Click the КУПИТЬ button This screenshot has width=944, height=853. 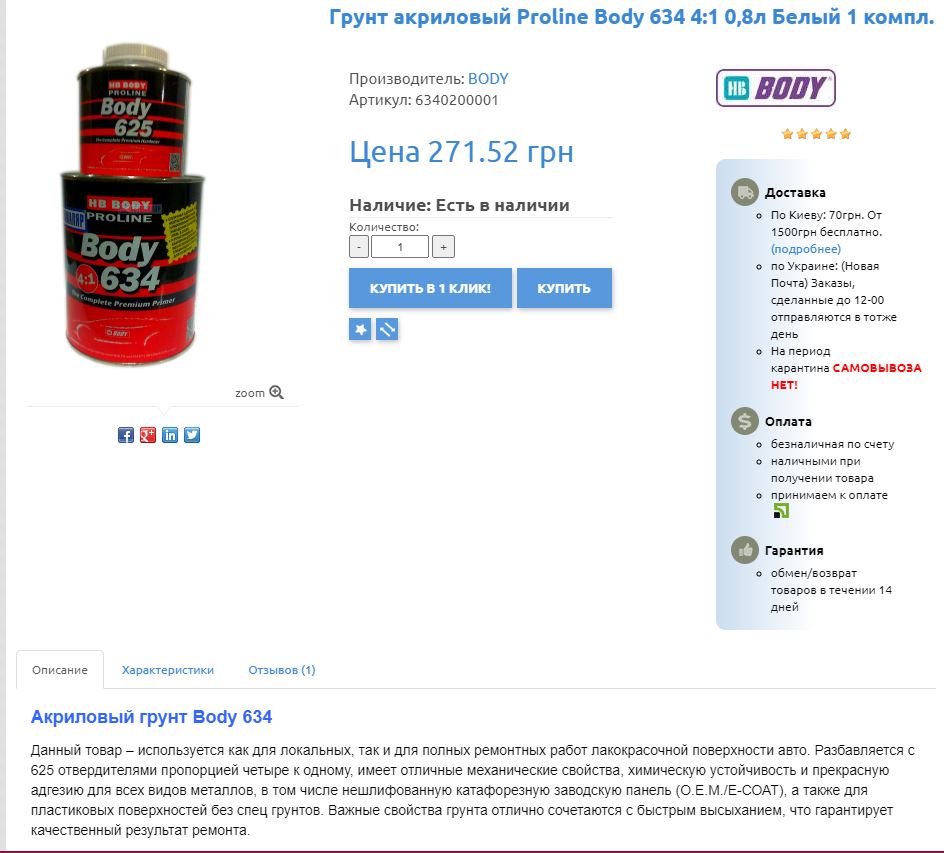coord(564,288)
